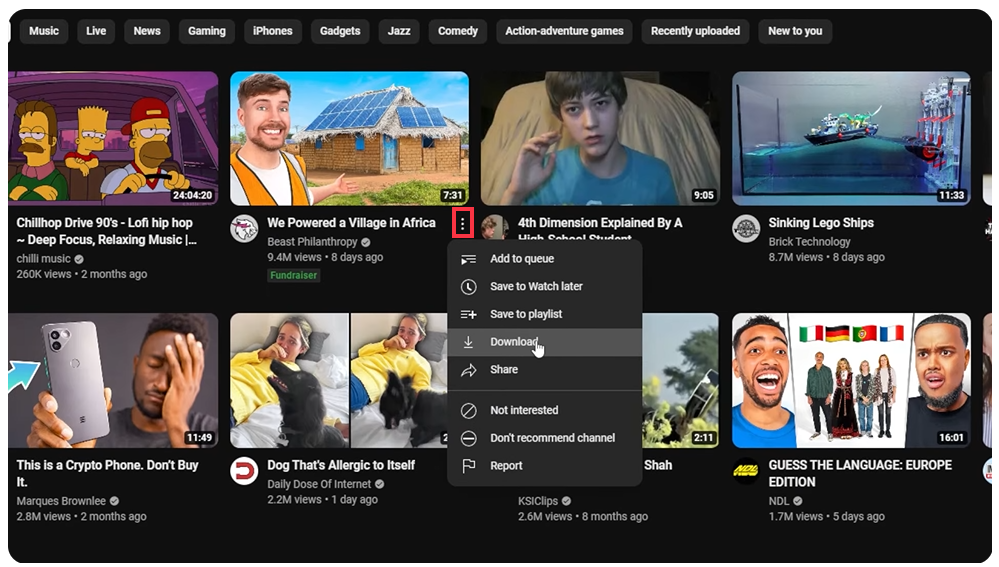The image size is (999, 567).
Task: Open the Chillhop Drive 90's video title
Action: tap(106, 231)
